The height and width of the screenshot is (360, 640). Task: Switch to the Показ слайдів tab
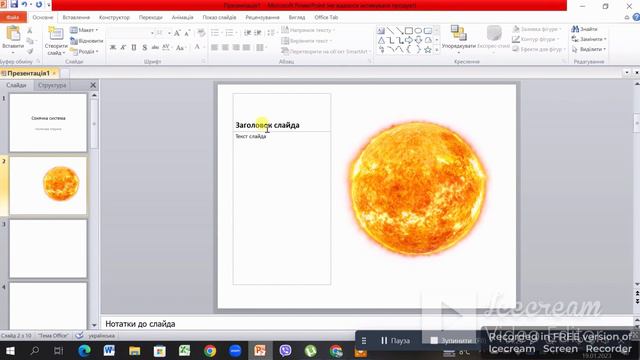(220, 18)
